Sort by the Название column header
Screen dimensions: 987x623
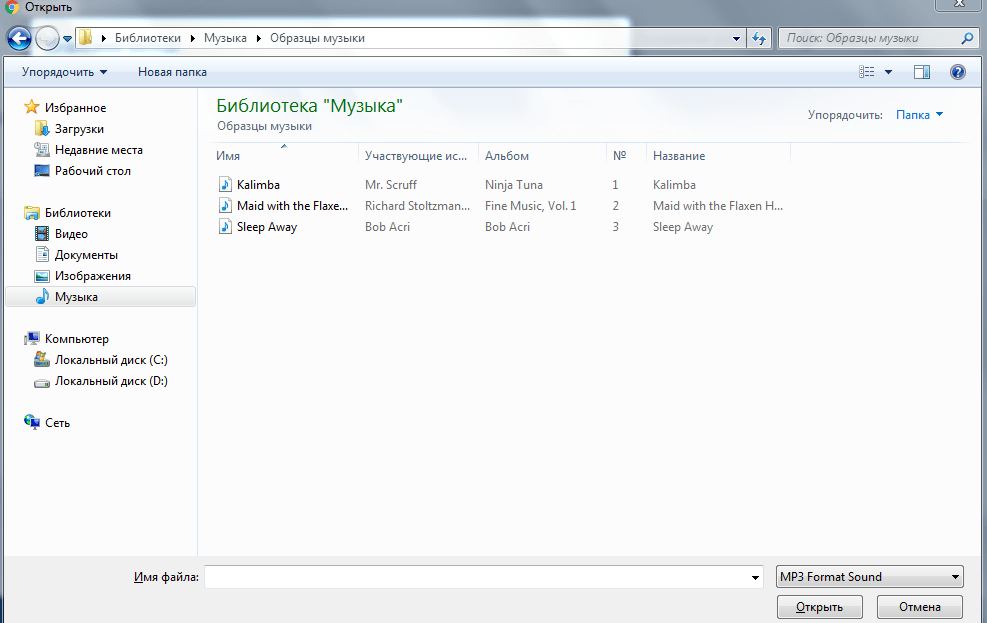718,155
